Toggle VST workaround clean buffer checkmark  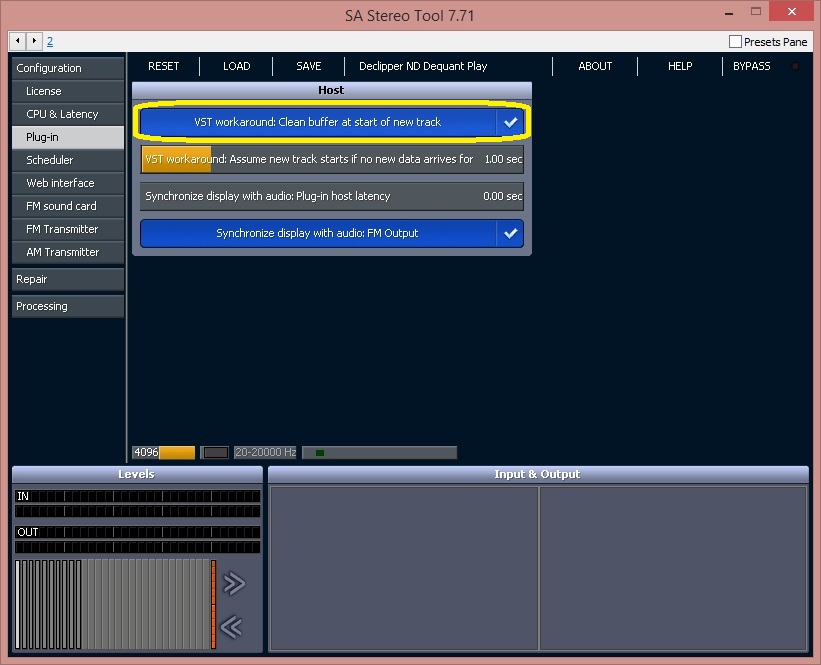(x=510, y=123)
